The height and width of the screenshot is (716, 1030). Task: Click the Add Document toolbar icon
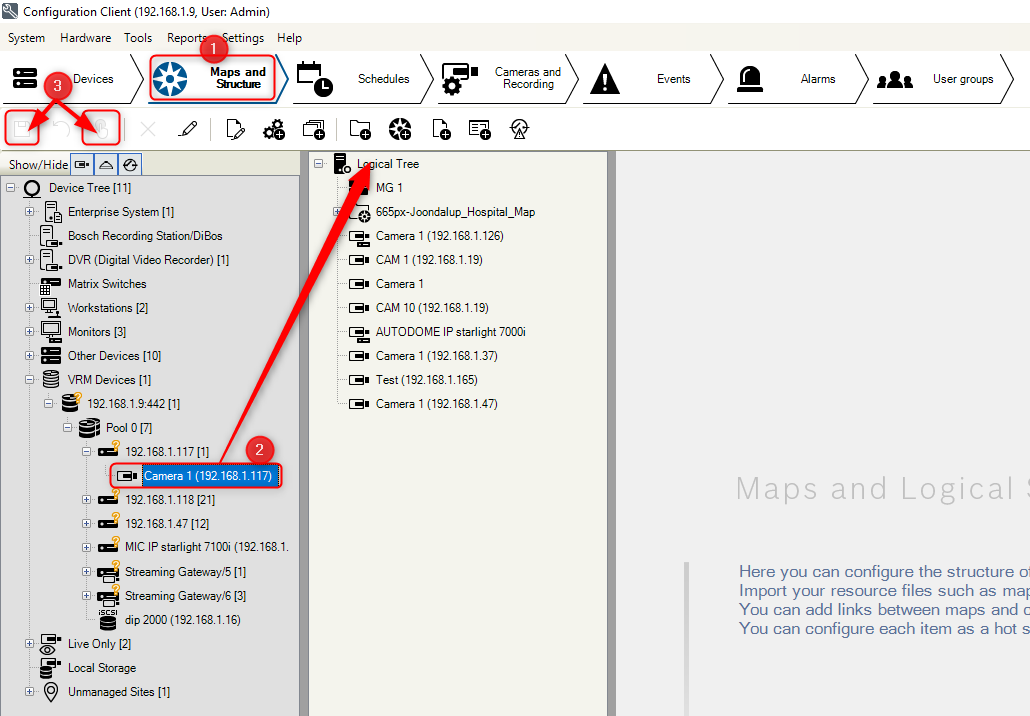tap(440, 129)
